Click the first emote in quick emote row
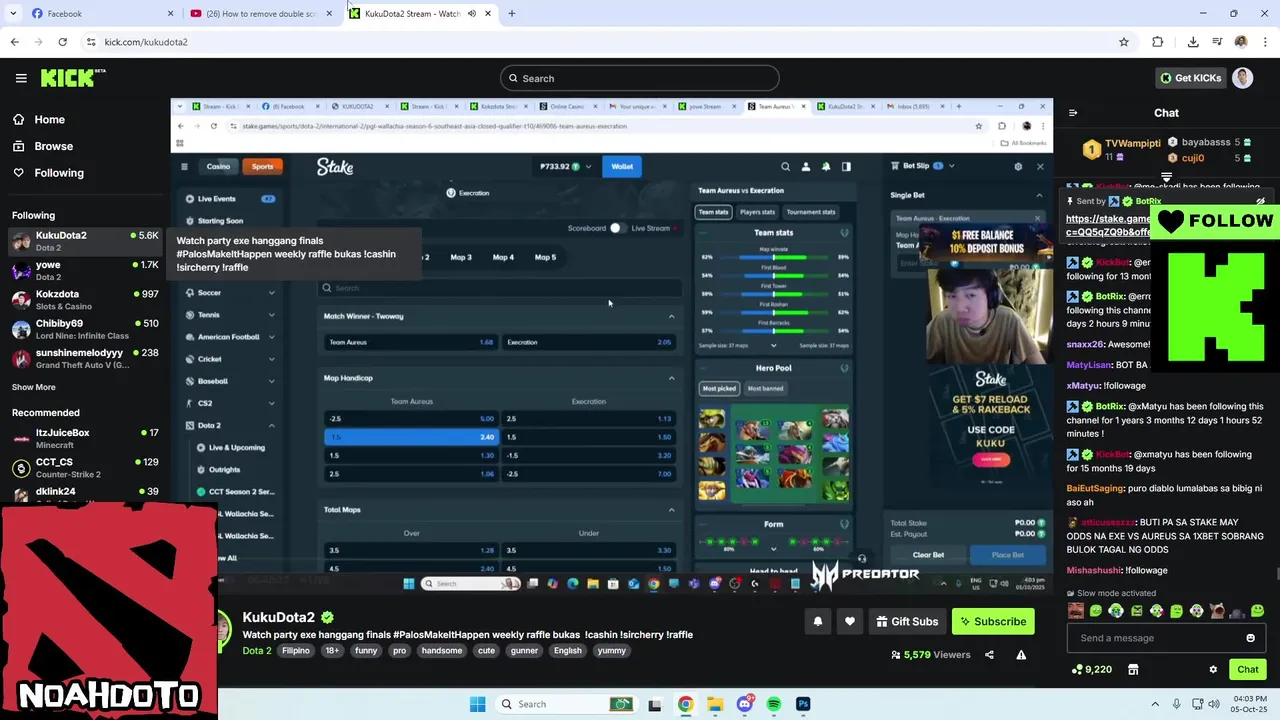1280x720 pixels. tap(1076, 611)
